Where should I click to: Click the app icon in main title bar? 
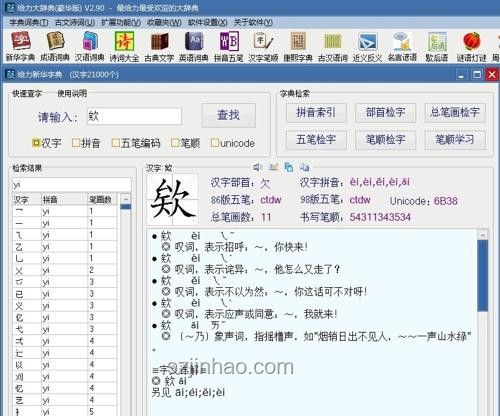(10, 7)
